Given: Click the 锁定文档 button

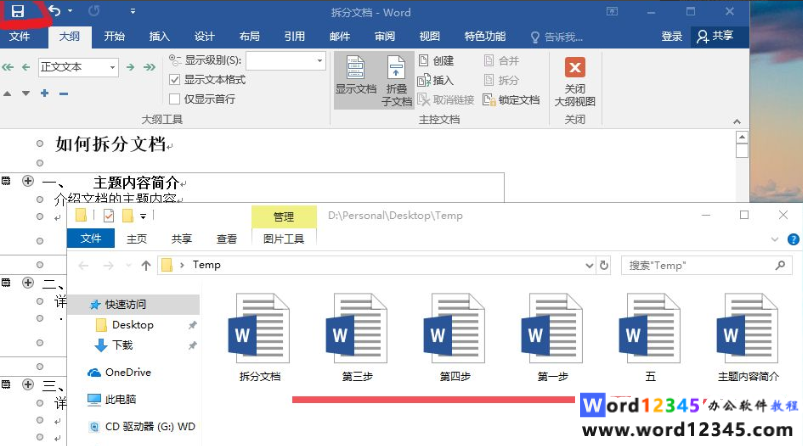Looking at the screenshot, I should (512, 99).
